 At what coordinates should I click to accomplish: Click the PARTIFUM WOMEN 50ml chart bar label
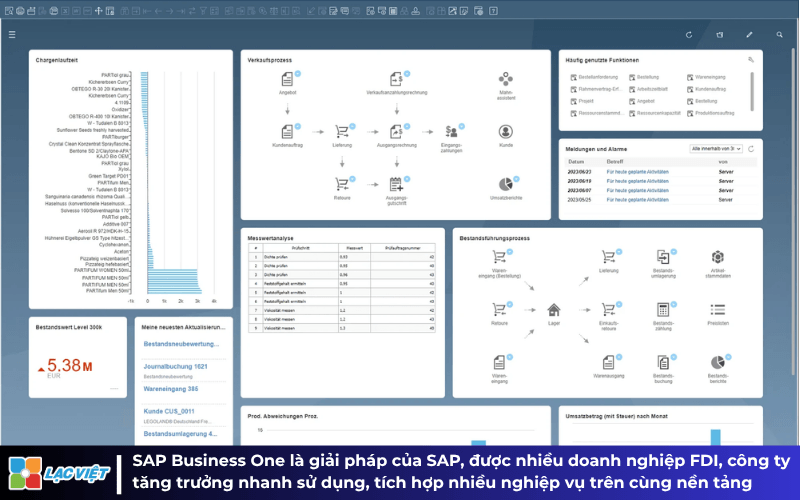tap(102, 270)
